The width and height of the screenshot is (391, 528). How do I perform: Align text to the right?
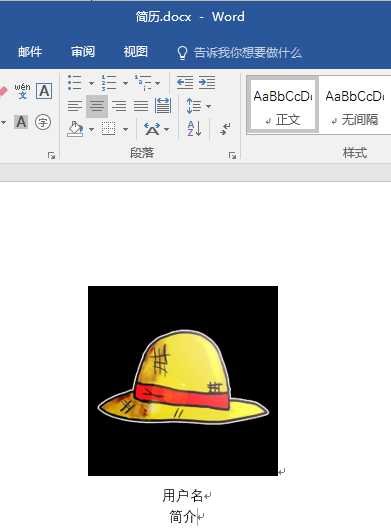click(x=119, y=106)
